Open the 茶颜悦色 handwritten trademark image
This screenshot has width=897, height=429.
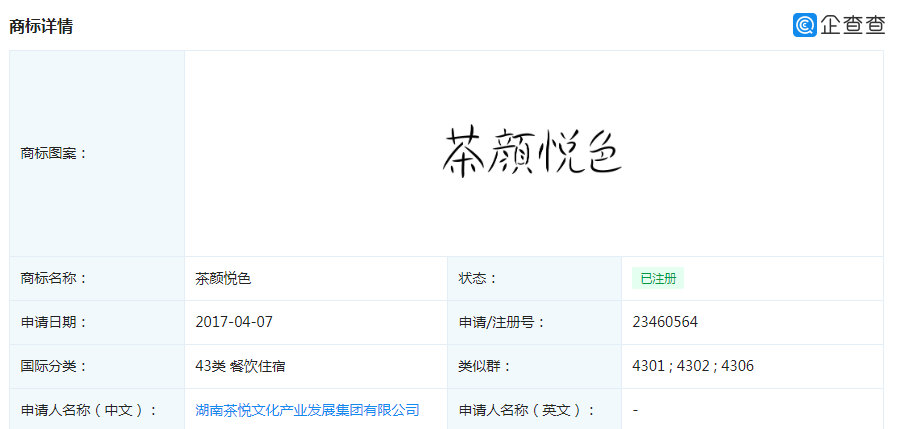coord(533,153)
